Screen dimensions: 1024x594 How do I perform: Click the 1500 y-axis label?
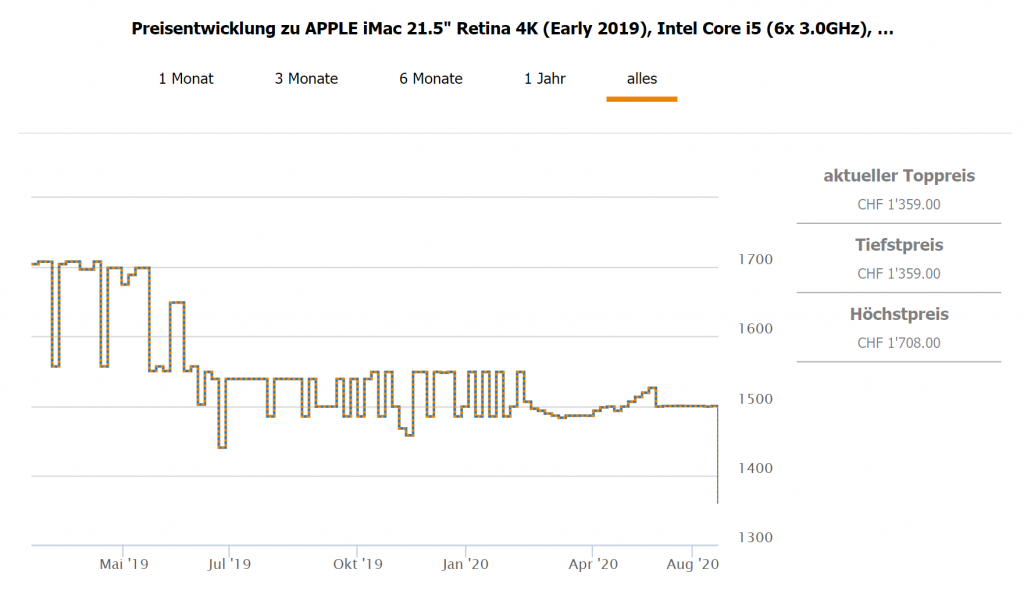757,399
